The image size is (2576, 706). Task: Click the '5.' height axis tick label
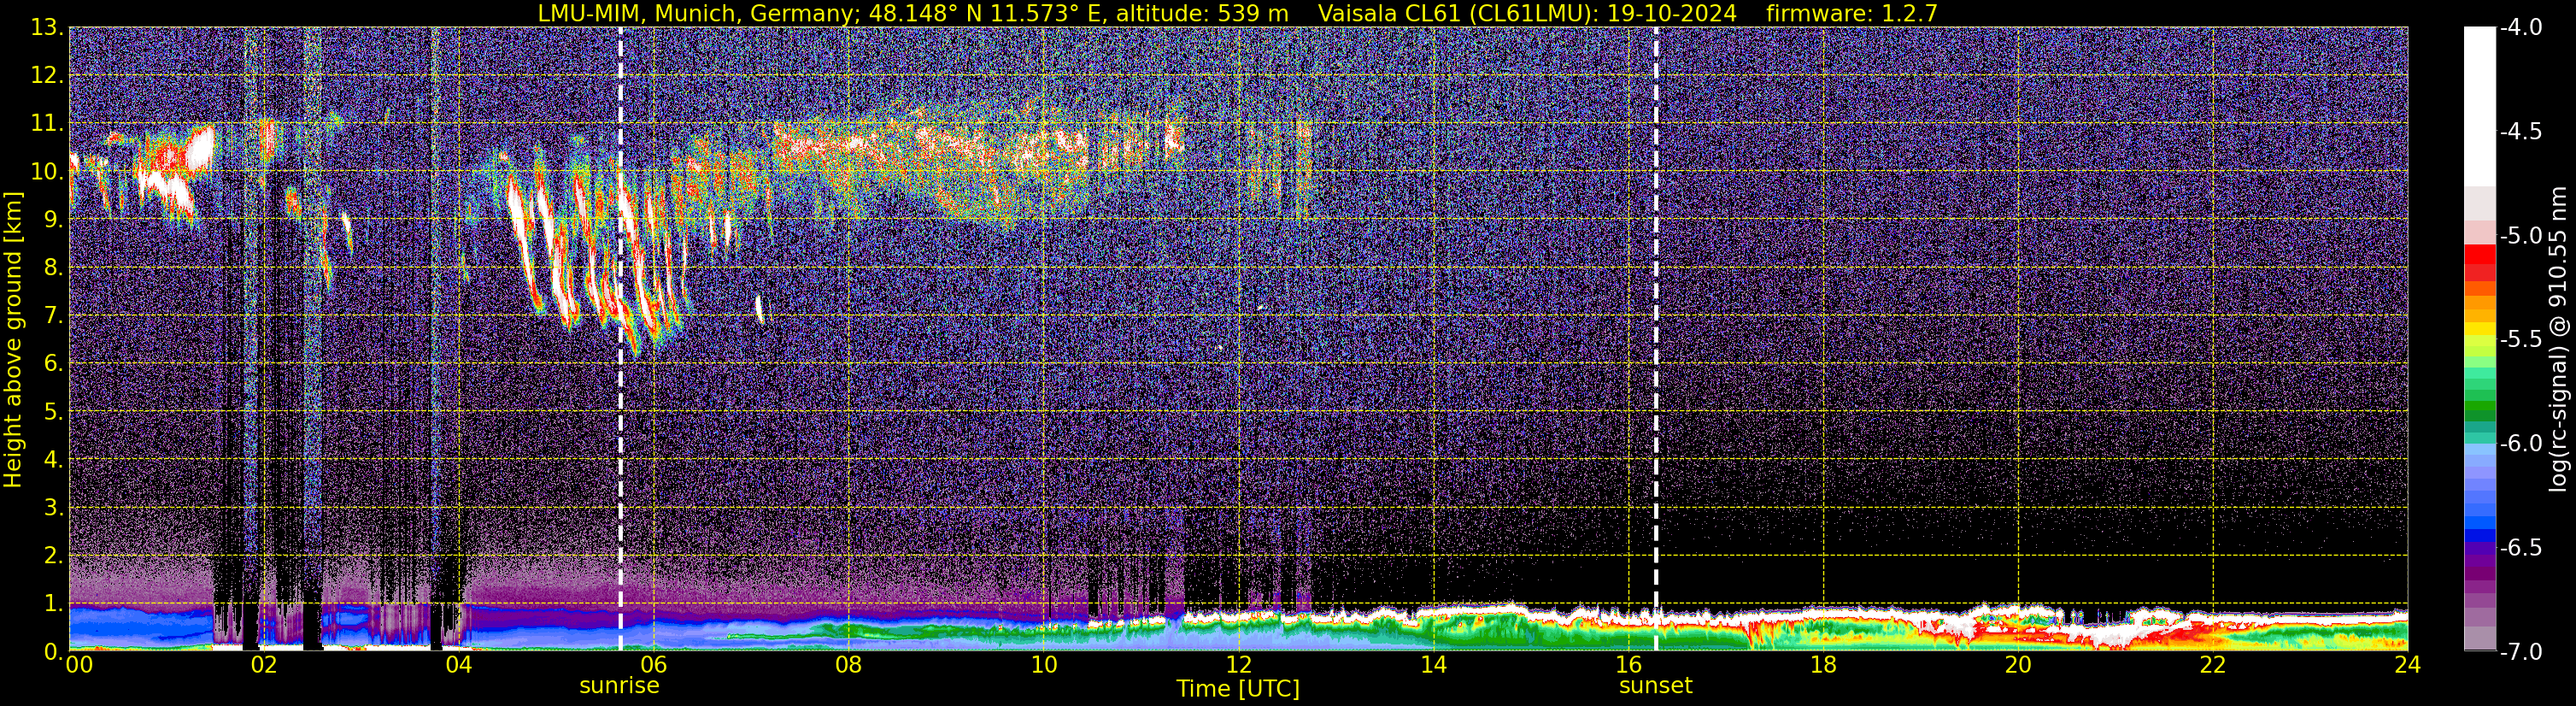click(x=53, y=412)
